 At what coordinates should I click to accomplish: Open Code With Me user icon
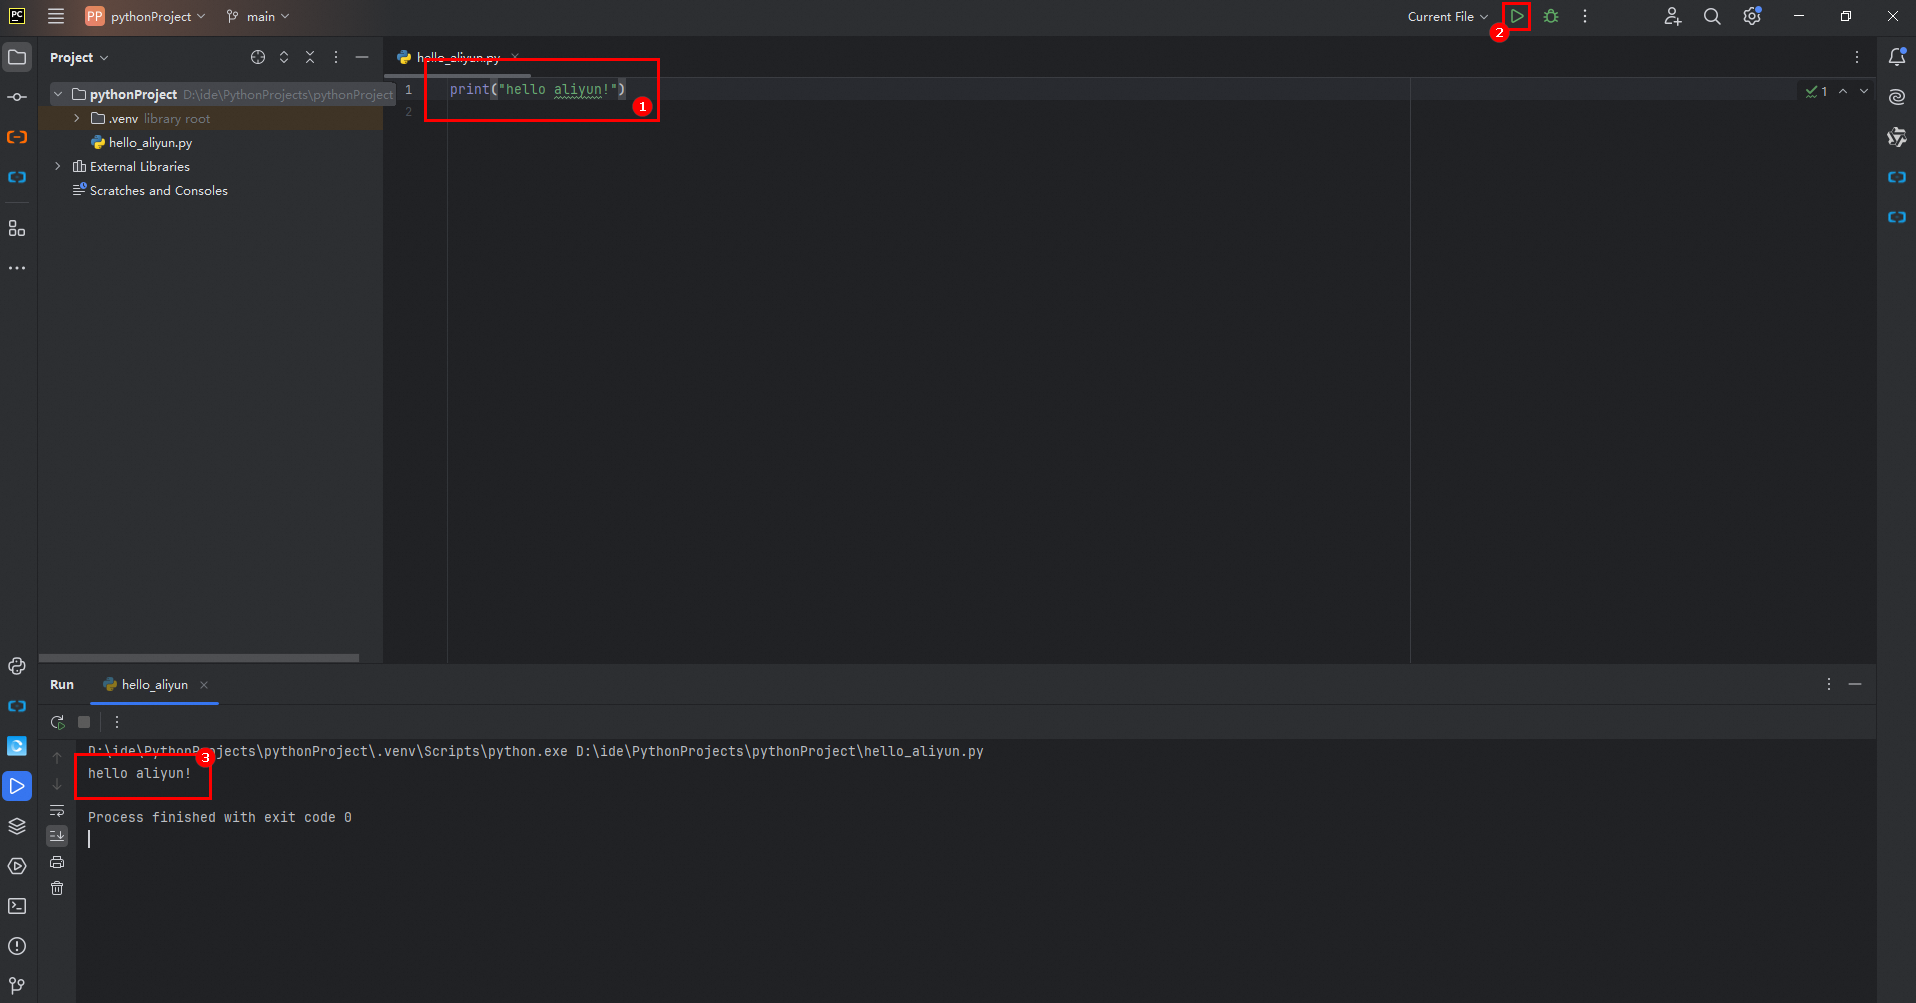(1672, 16)
